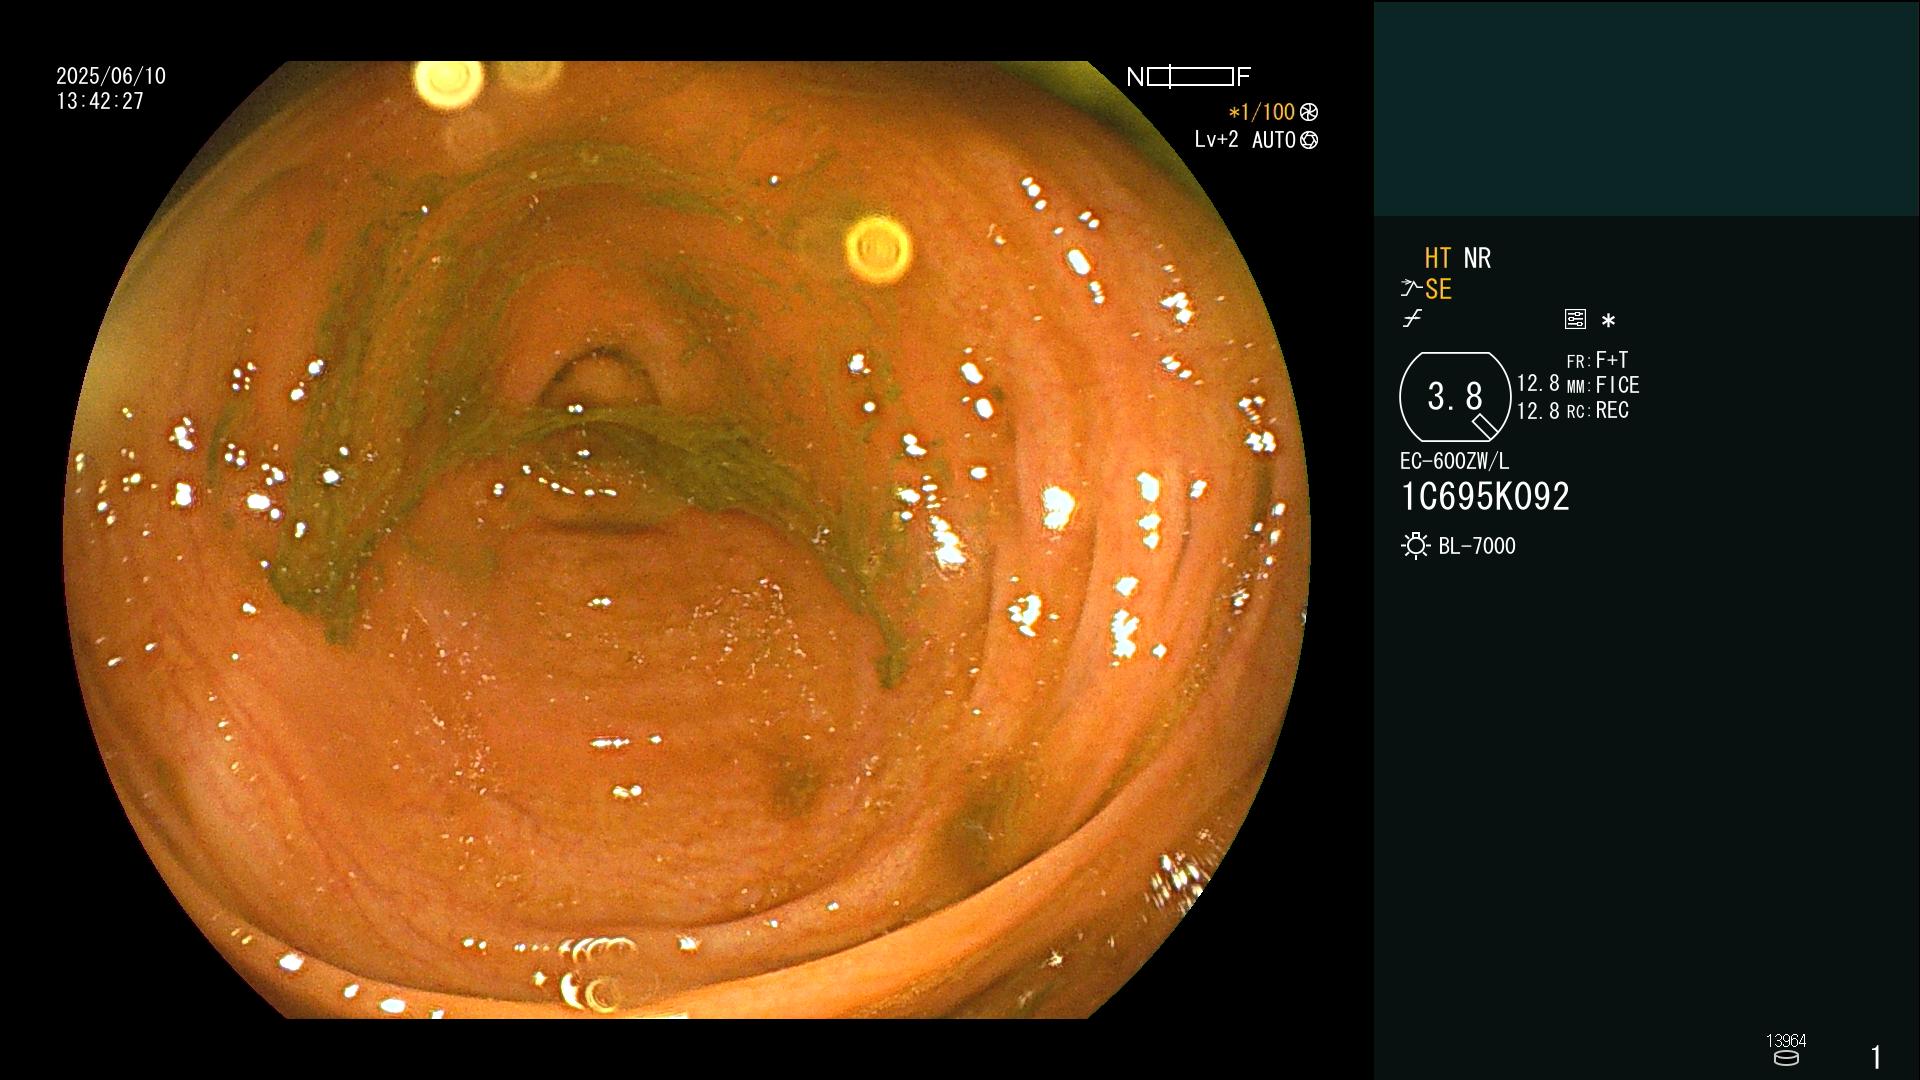Click the structure enhancement curve icon left of SE

[1411, 289]
